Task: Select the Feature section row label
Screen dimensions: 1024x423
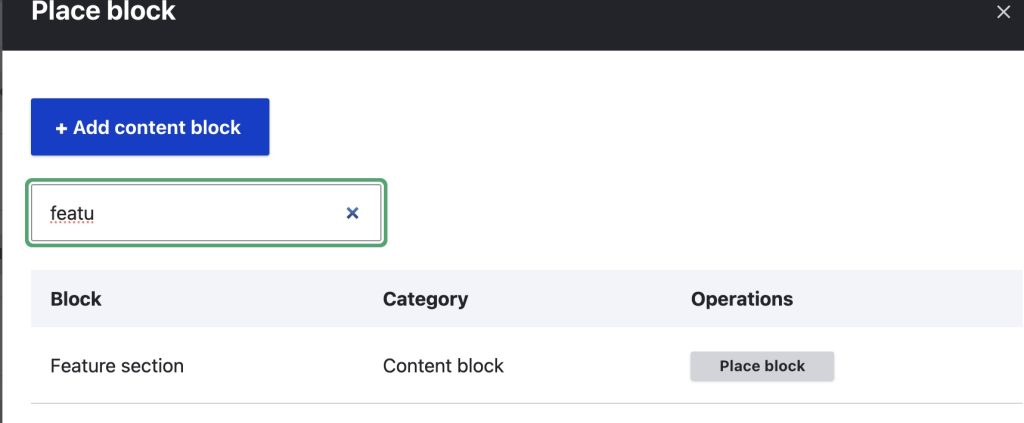Action: click(117, 366)
